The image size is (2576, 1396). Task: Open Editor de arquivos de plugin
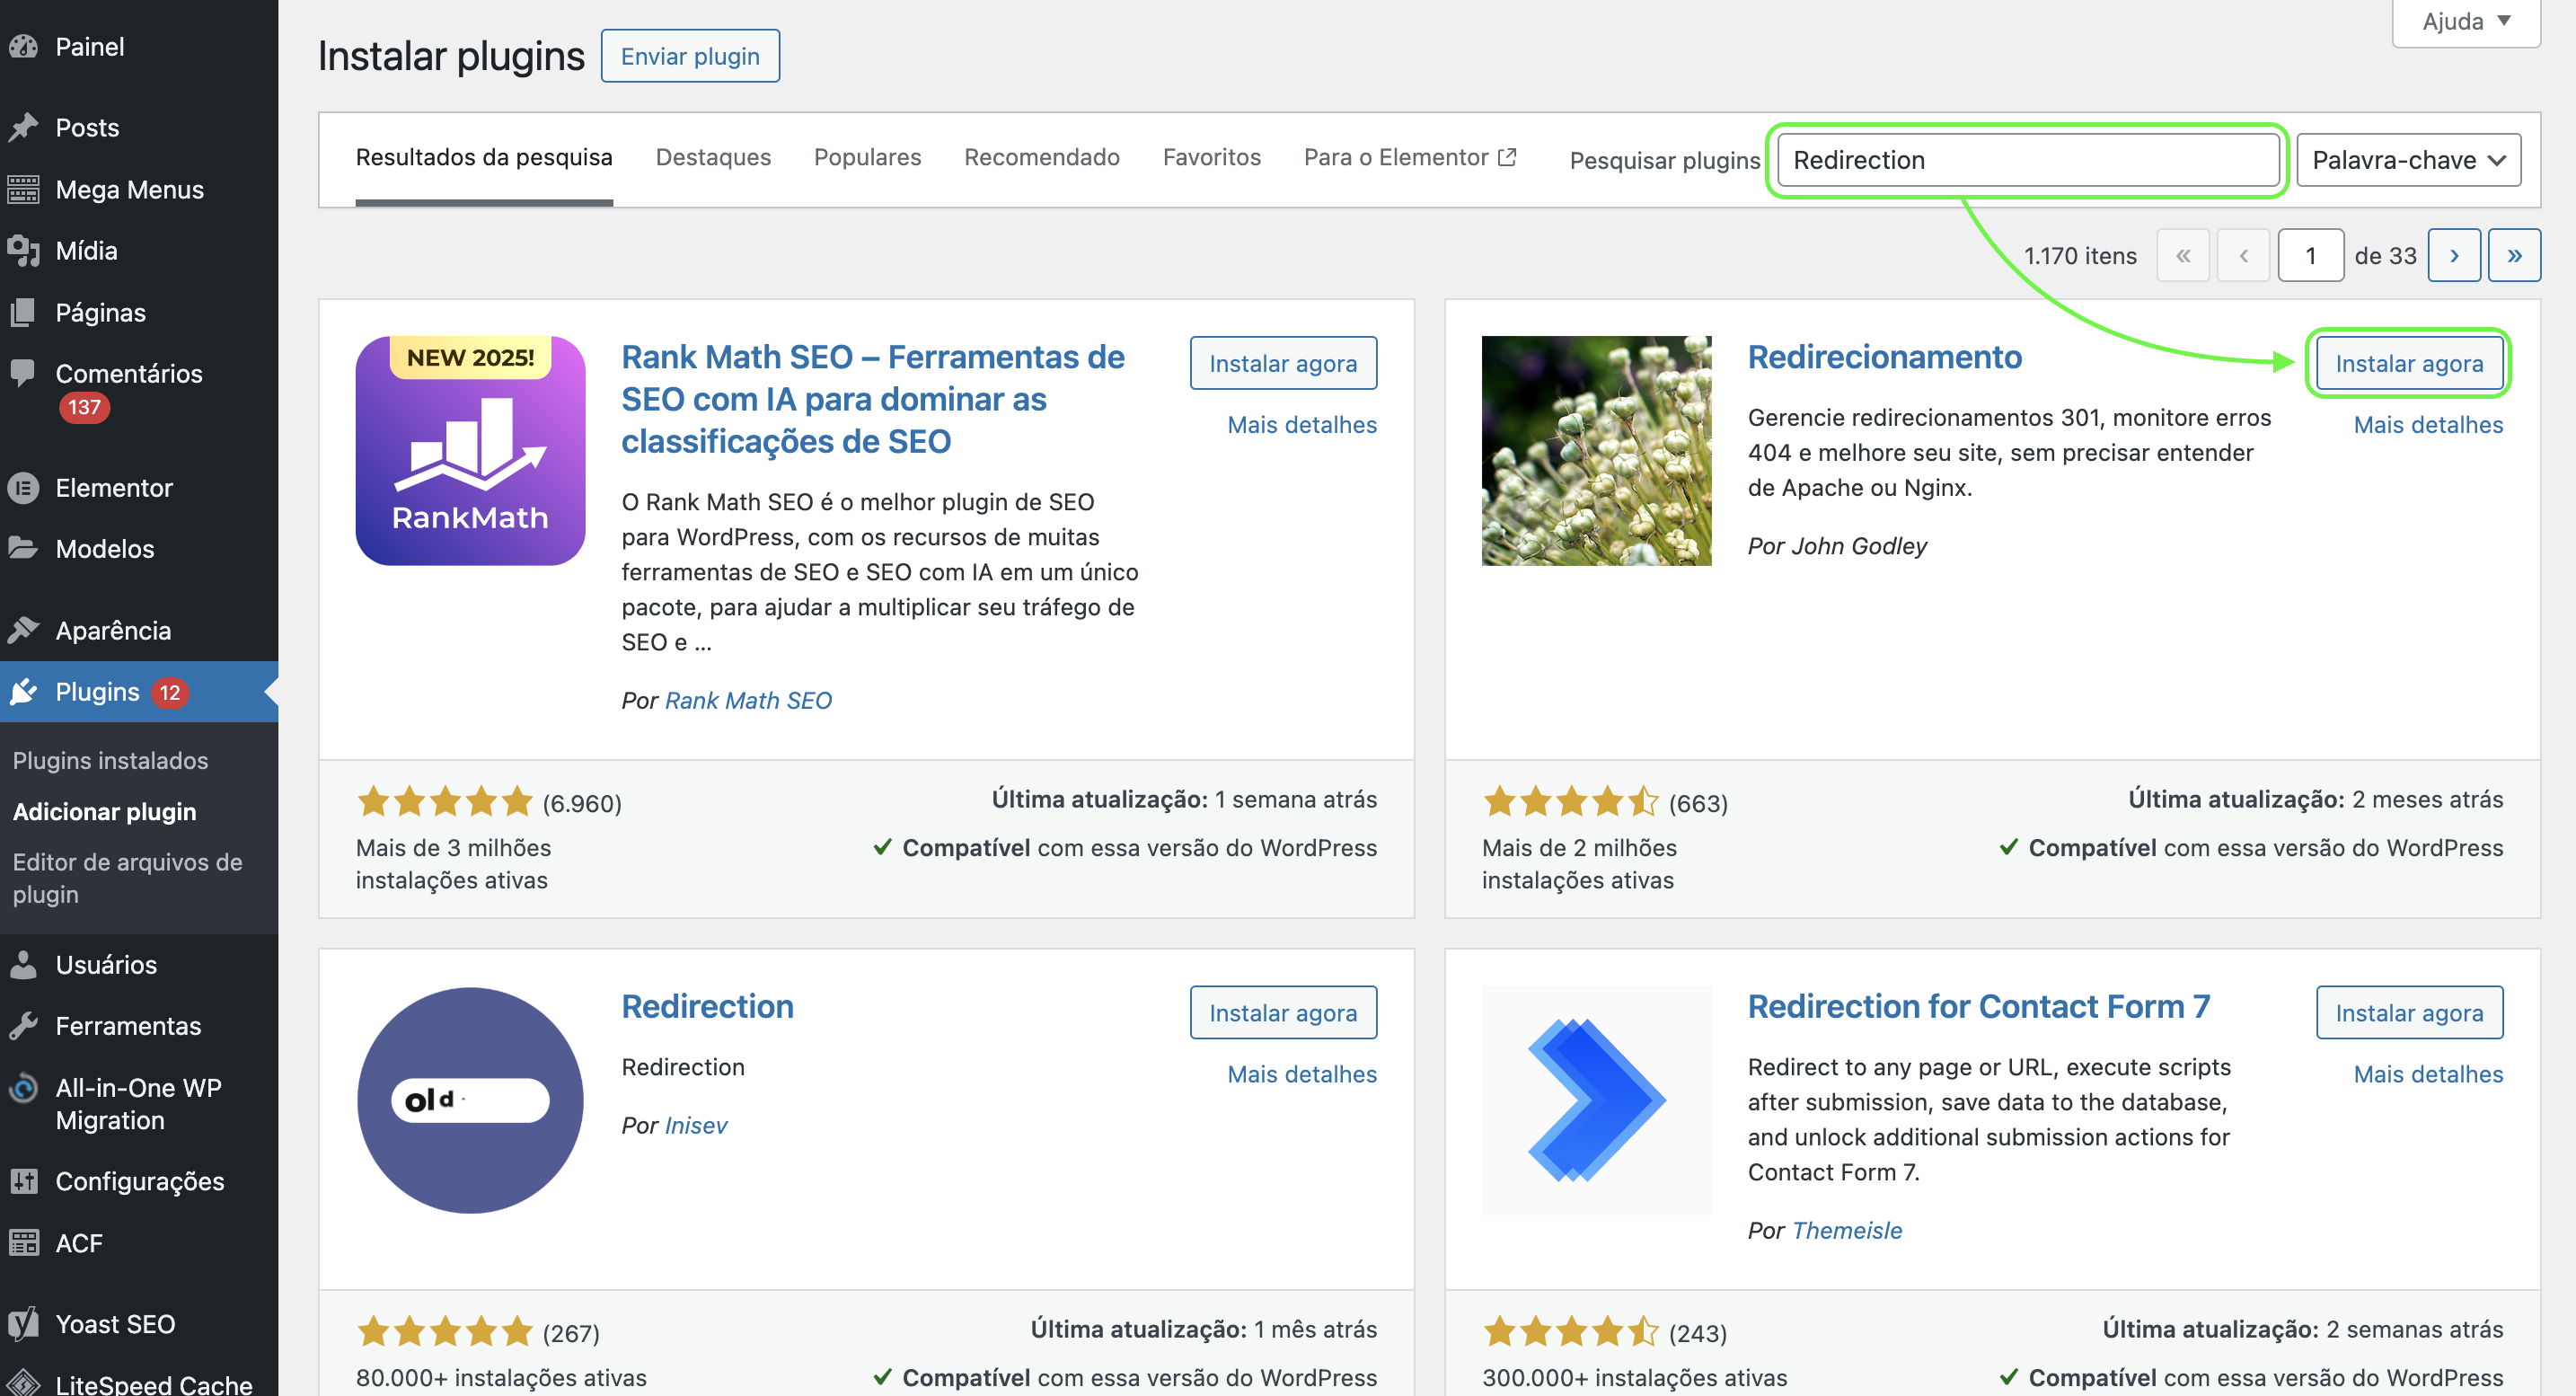click(128, 878)
